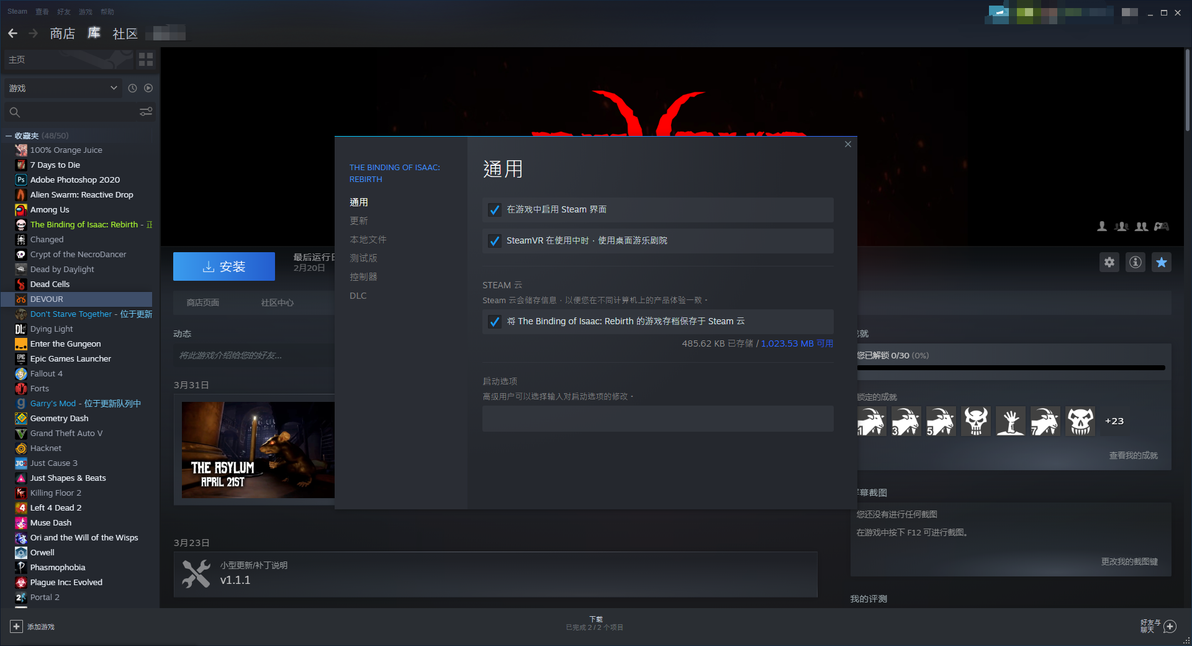The image size is (1192, 646).
Task: Switch library to grid view icon
Action: click(x=146, y=59)
